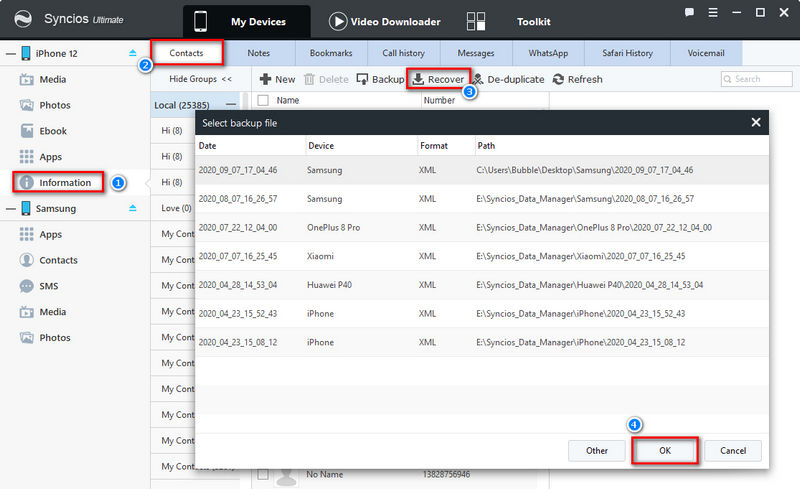Image resolution: width=800 pixels, height=489 pixels.
Task: Click New contact plus button
Action: [x=277, y=79]
